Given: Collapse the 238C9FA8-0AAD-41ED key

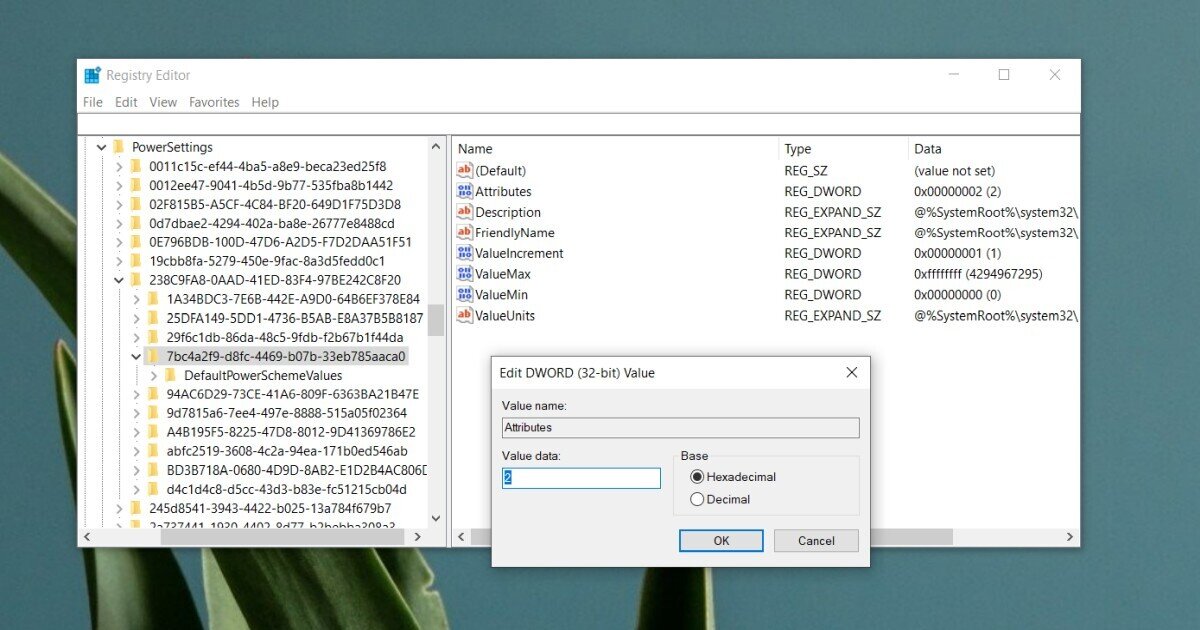Looking at the screenshot, I should tap(119, 280).
